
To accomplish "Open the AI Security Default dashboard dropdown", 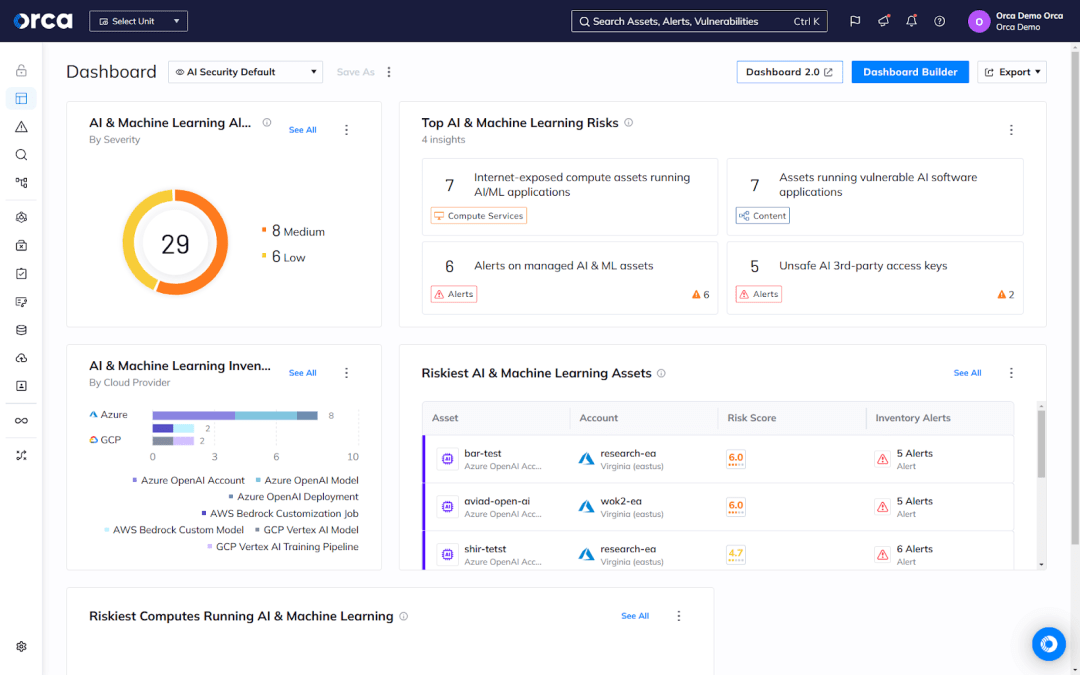I will pyautogui.click(x=245, y=72).
